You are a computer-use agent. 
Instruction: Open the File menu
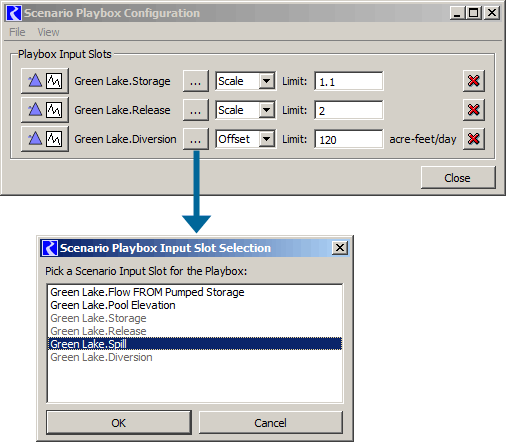pyautogui.click(x=17, y=32)
